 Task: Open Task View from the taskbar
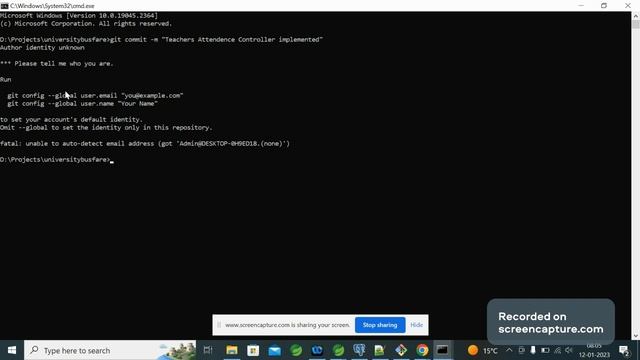click(x=208, y=350)
